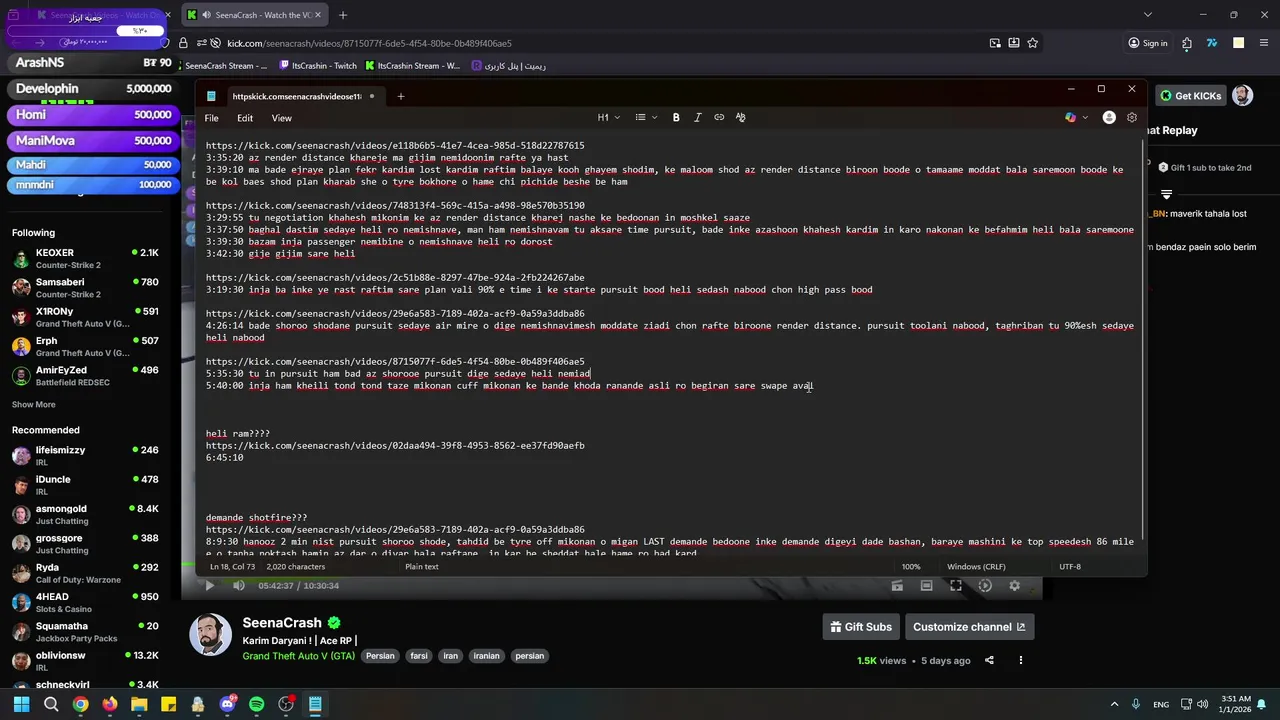Mute the Kick video player
Image resolution: width=1280 pixels, height=720 pixels.
[238, 585]
